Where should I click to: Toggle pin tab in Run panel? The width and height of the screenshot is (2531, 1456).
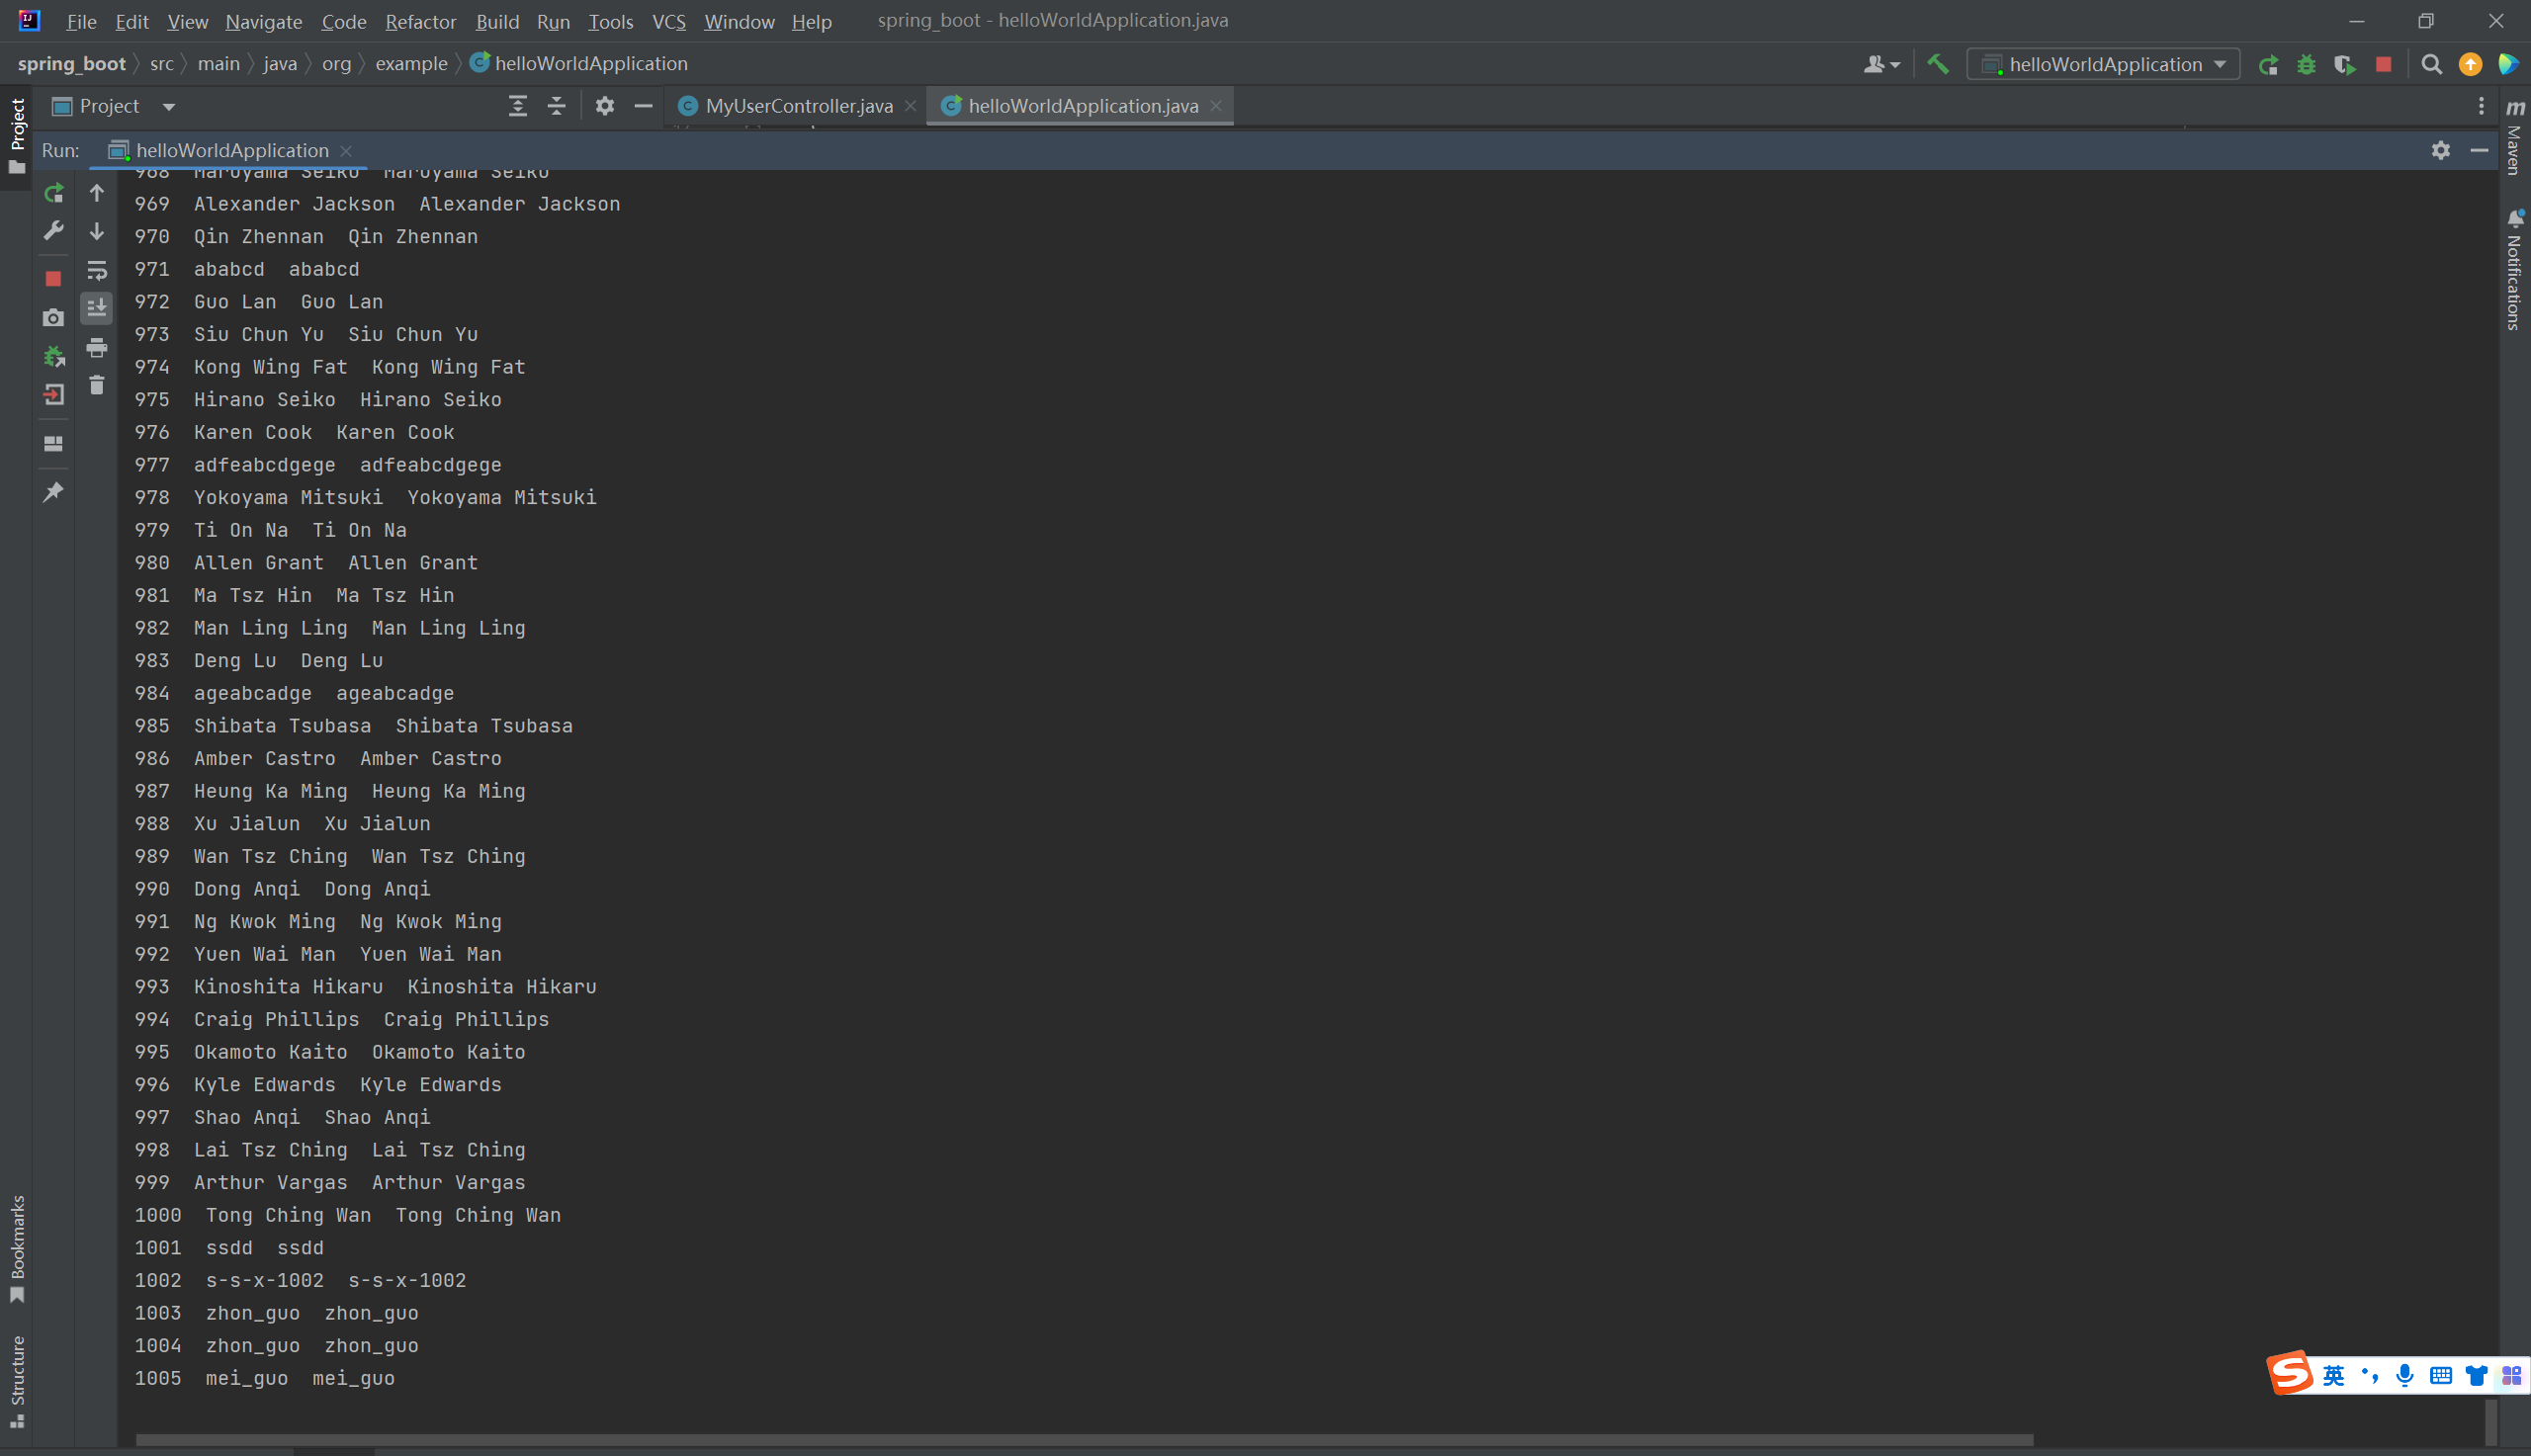coord(54,492)
